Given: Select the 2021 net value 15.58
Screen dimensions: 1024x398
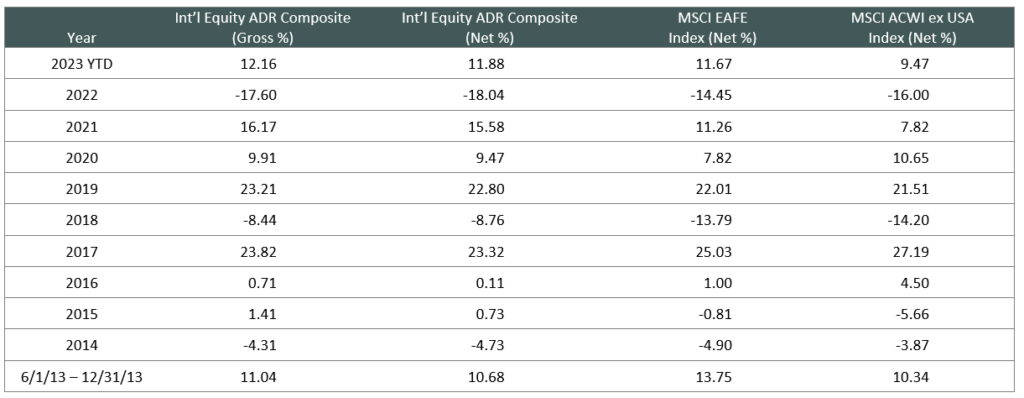Looking at the screenshot, I should pos(489,127).
